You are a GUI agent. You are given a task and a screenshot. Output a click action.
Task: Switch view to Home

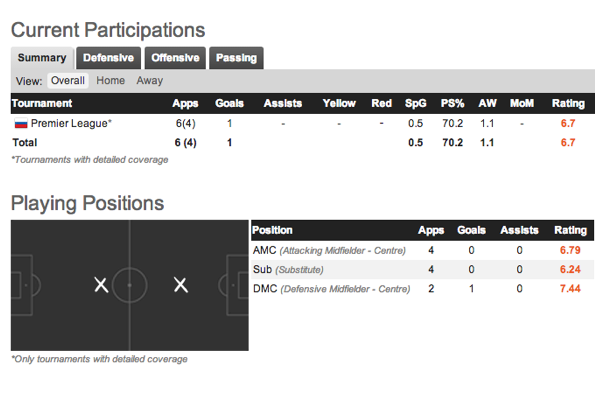tap(110, 80)
